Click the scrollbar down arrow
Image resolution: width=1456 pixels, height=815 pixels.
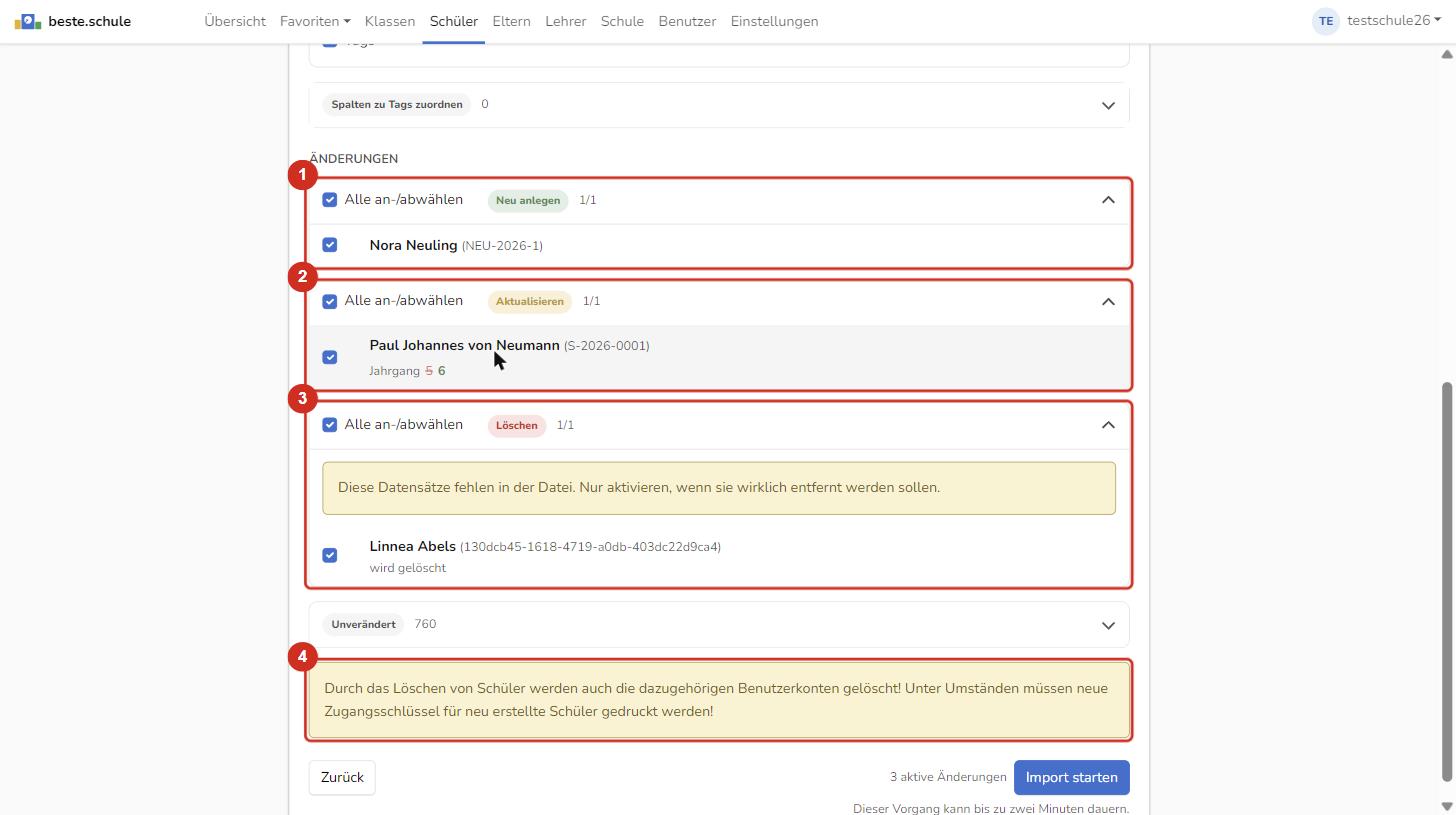(x=1446, y=806)
